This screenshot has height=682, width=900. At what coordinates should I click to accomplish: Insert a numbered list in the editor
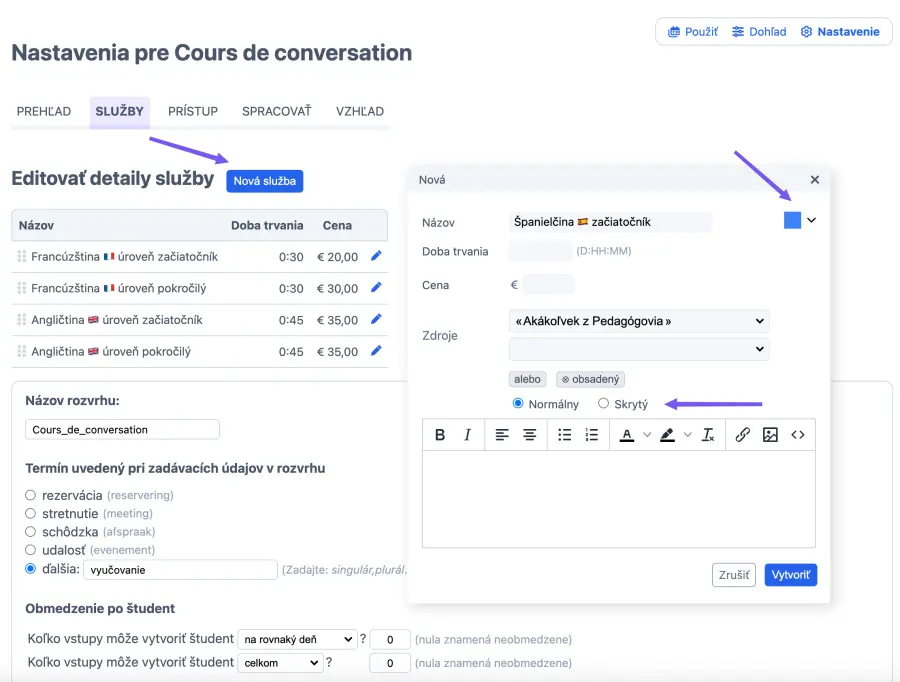[x=592, y=435]
